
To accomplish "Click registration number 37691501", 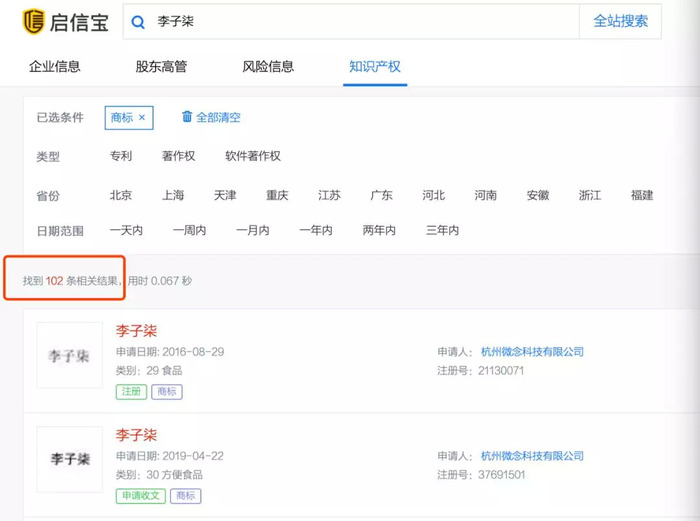I will (x=501, y=475).
